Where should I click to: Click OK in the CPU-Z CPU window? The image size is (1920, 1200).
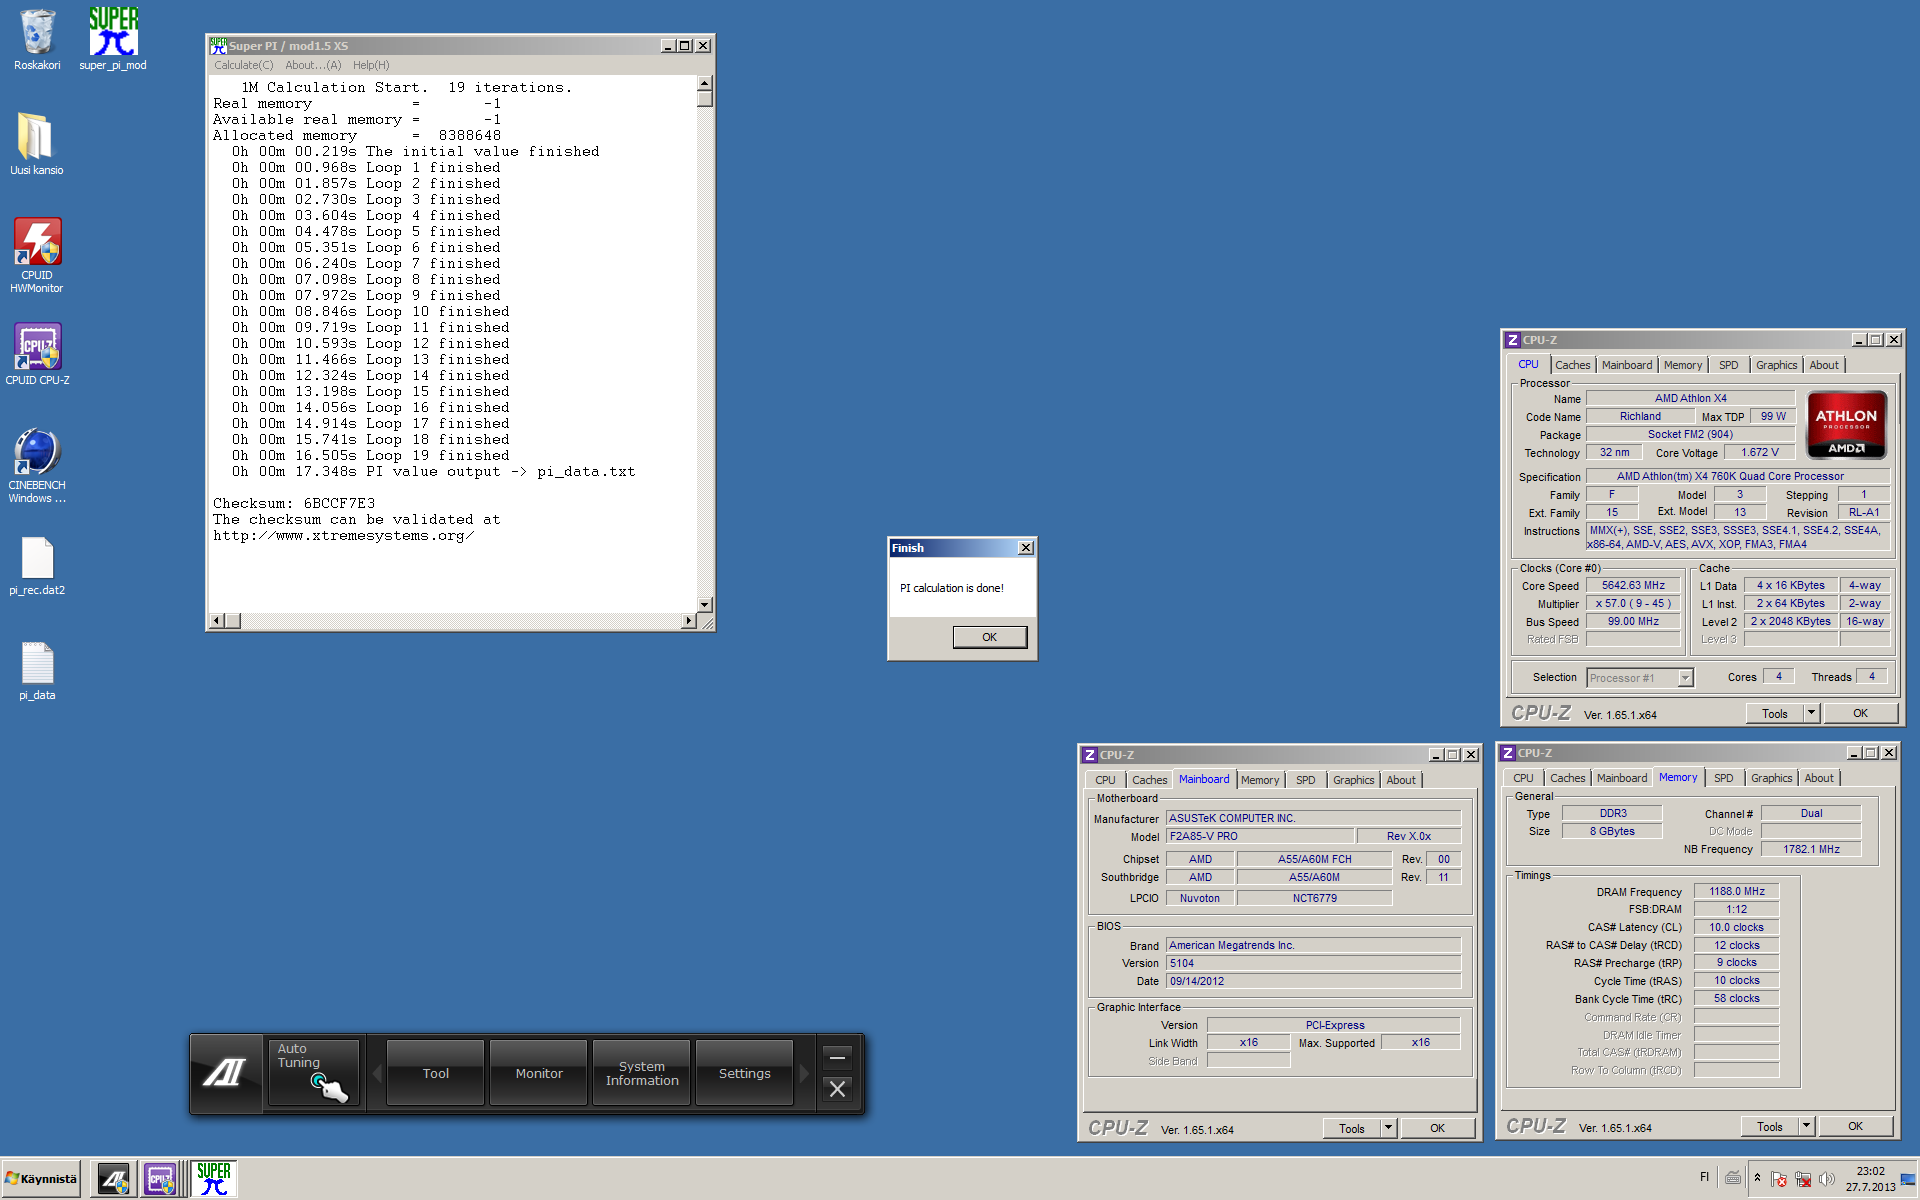pyautogui.click(x=1860, y=713)
